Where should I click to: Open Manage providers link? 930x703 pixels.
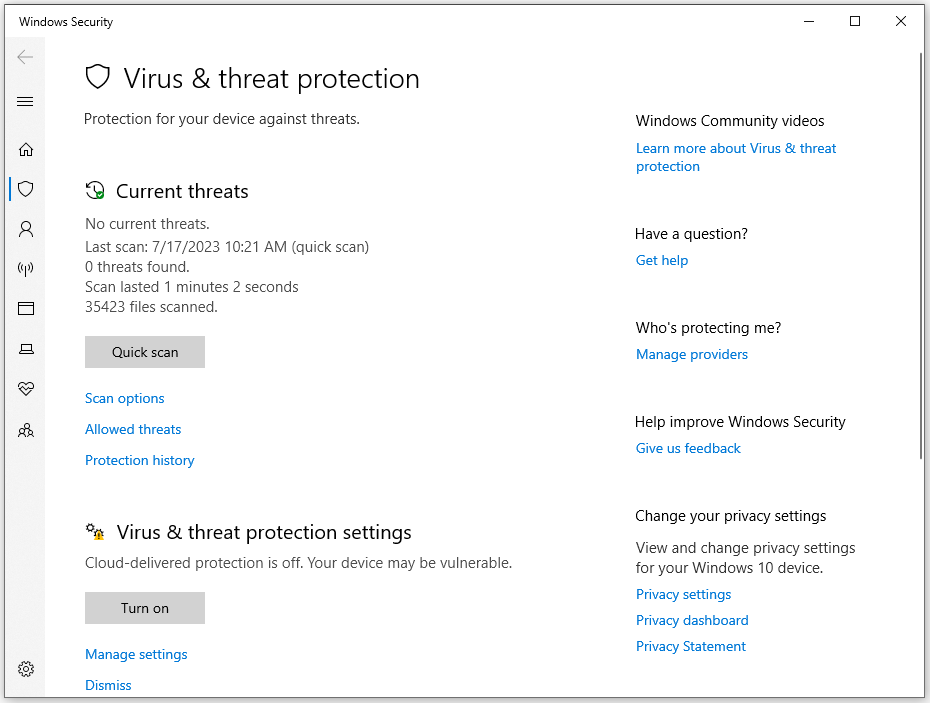(x=692, y=354)
